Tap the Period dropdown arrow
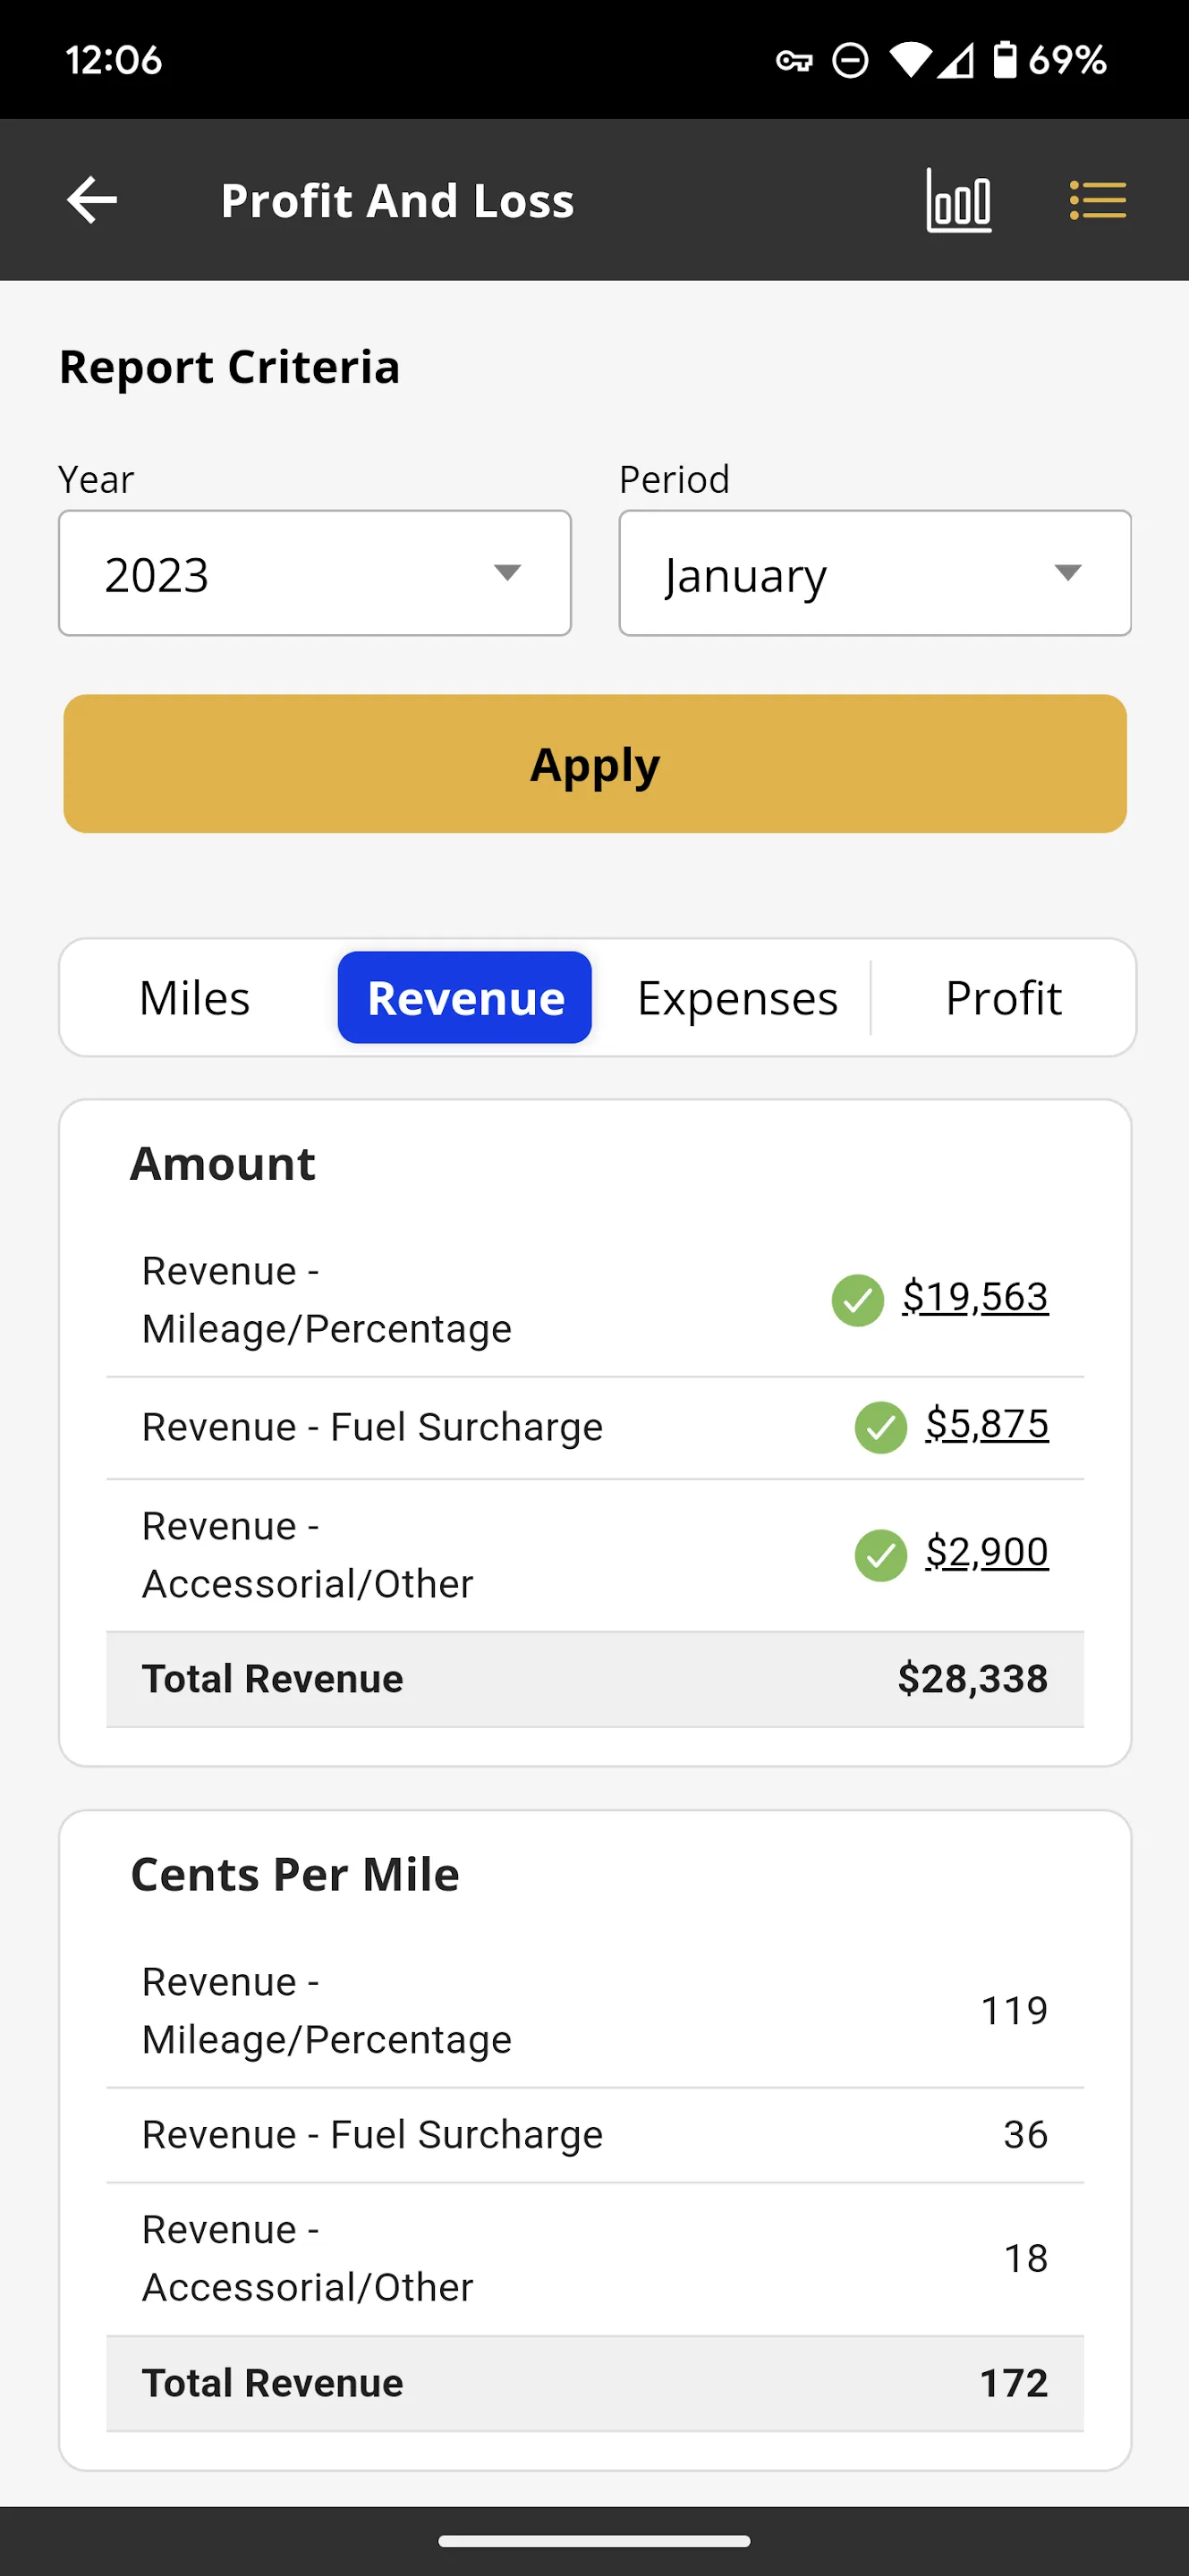 [x=1068, y=573]
